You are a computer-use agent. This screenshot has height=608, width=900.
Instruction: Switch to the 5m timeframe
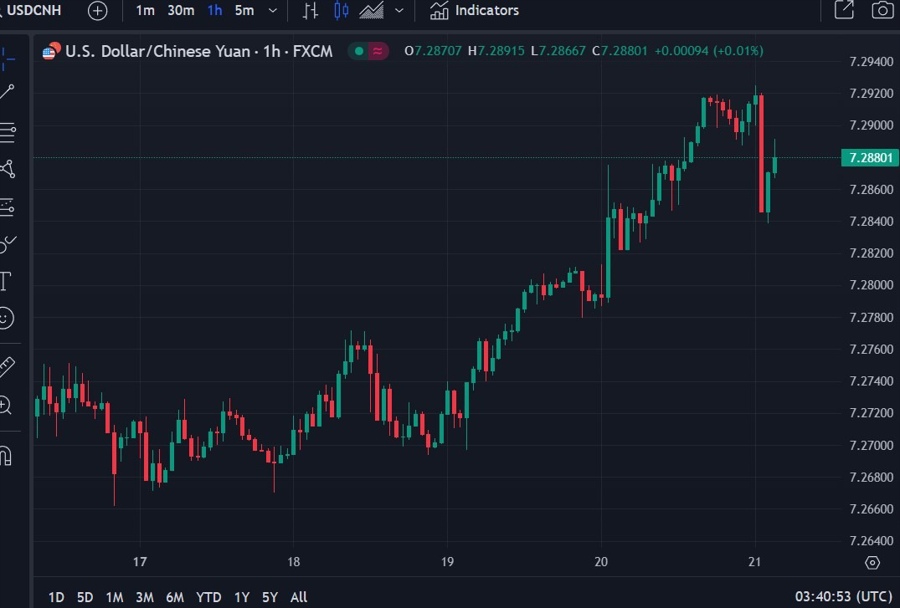pyautogui.click(x=245, y=10)
